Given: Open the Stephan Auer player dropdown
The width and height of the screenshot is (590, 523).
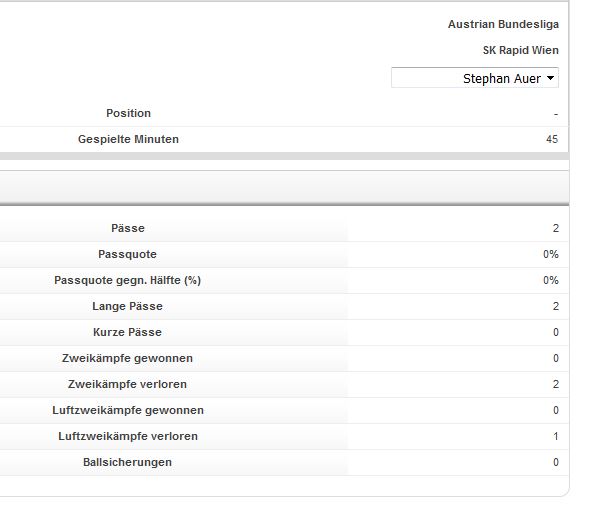Looking at the screenshot, I should point(475,78).
